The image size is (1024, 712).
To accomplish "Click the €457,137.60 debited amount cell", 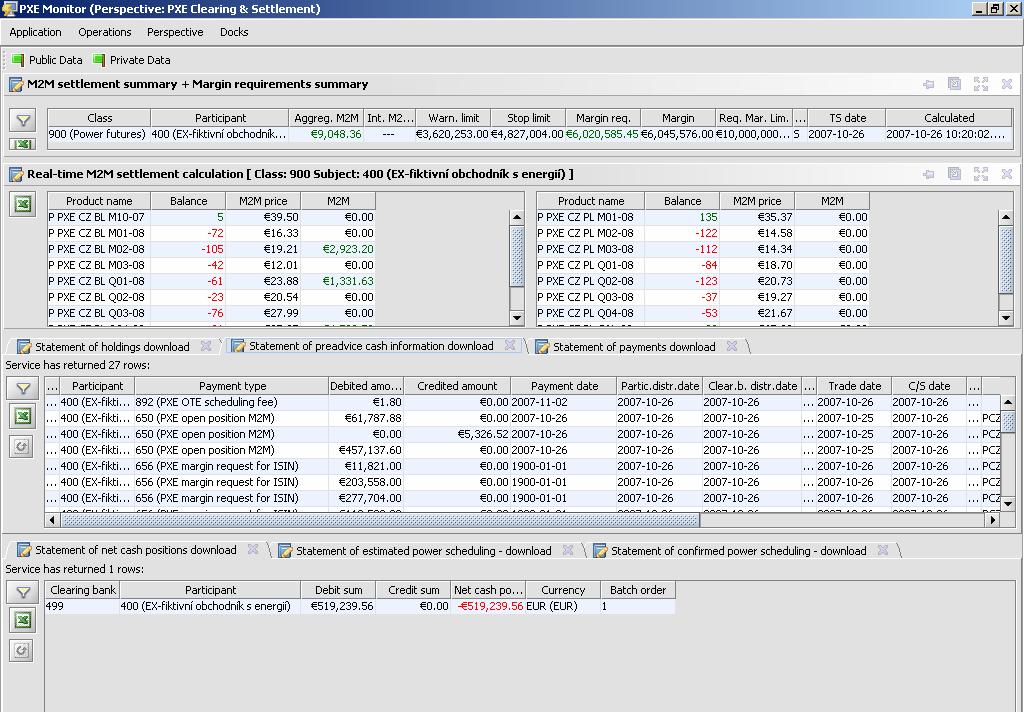I will [x=366, y=450].
